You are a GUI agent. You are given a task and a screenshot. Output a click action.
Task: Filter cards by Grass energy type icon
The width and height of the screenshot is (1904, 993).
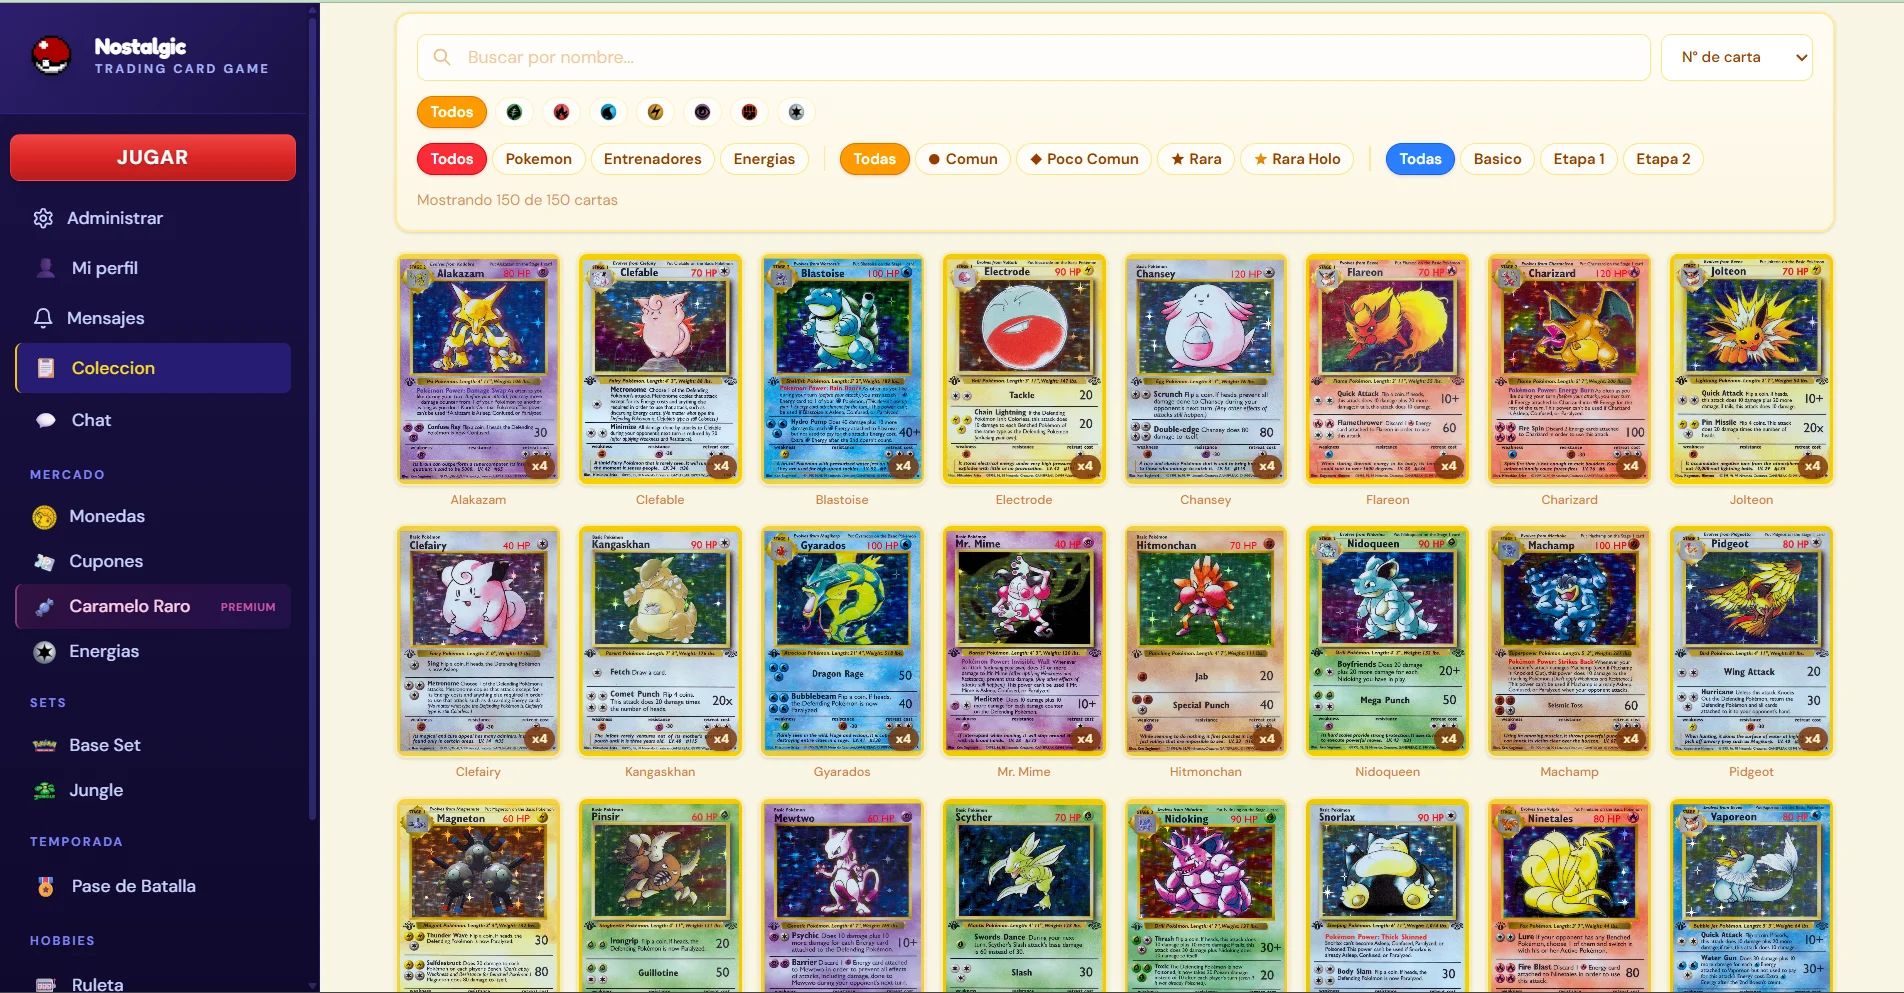[x=514, y=112]
